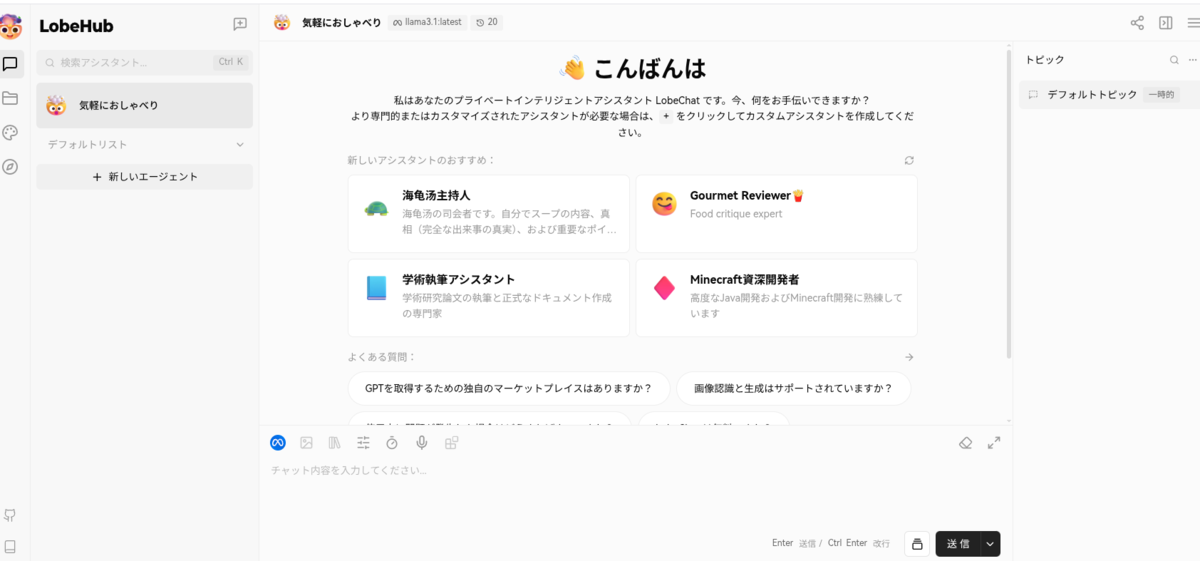Open user avatar in top-left corner
The height and width of the screenshot is (561, 1200).
pos(10,26)
